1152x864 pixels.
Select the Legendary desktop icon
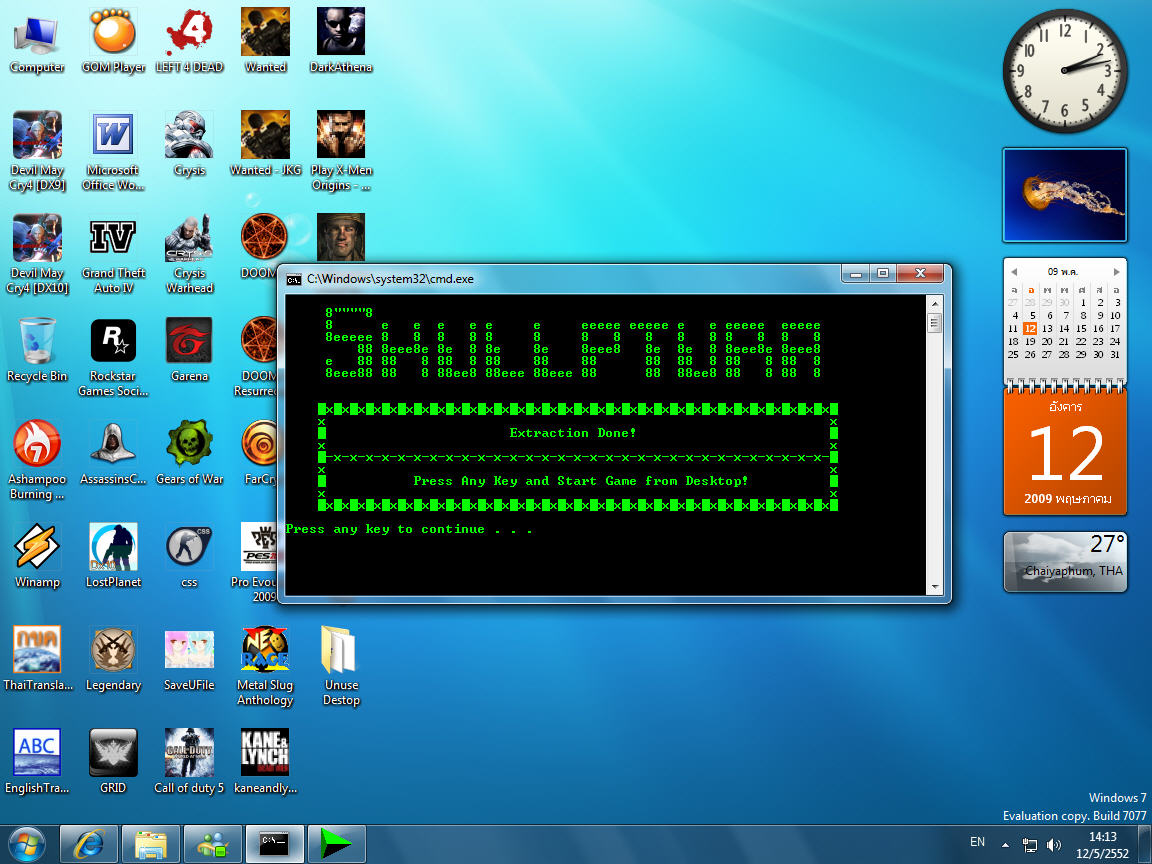[113, 659]
